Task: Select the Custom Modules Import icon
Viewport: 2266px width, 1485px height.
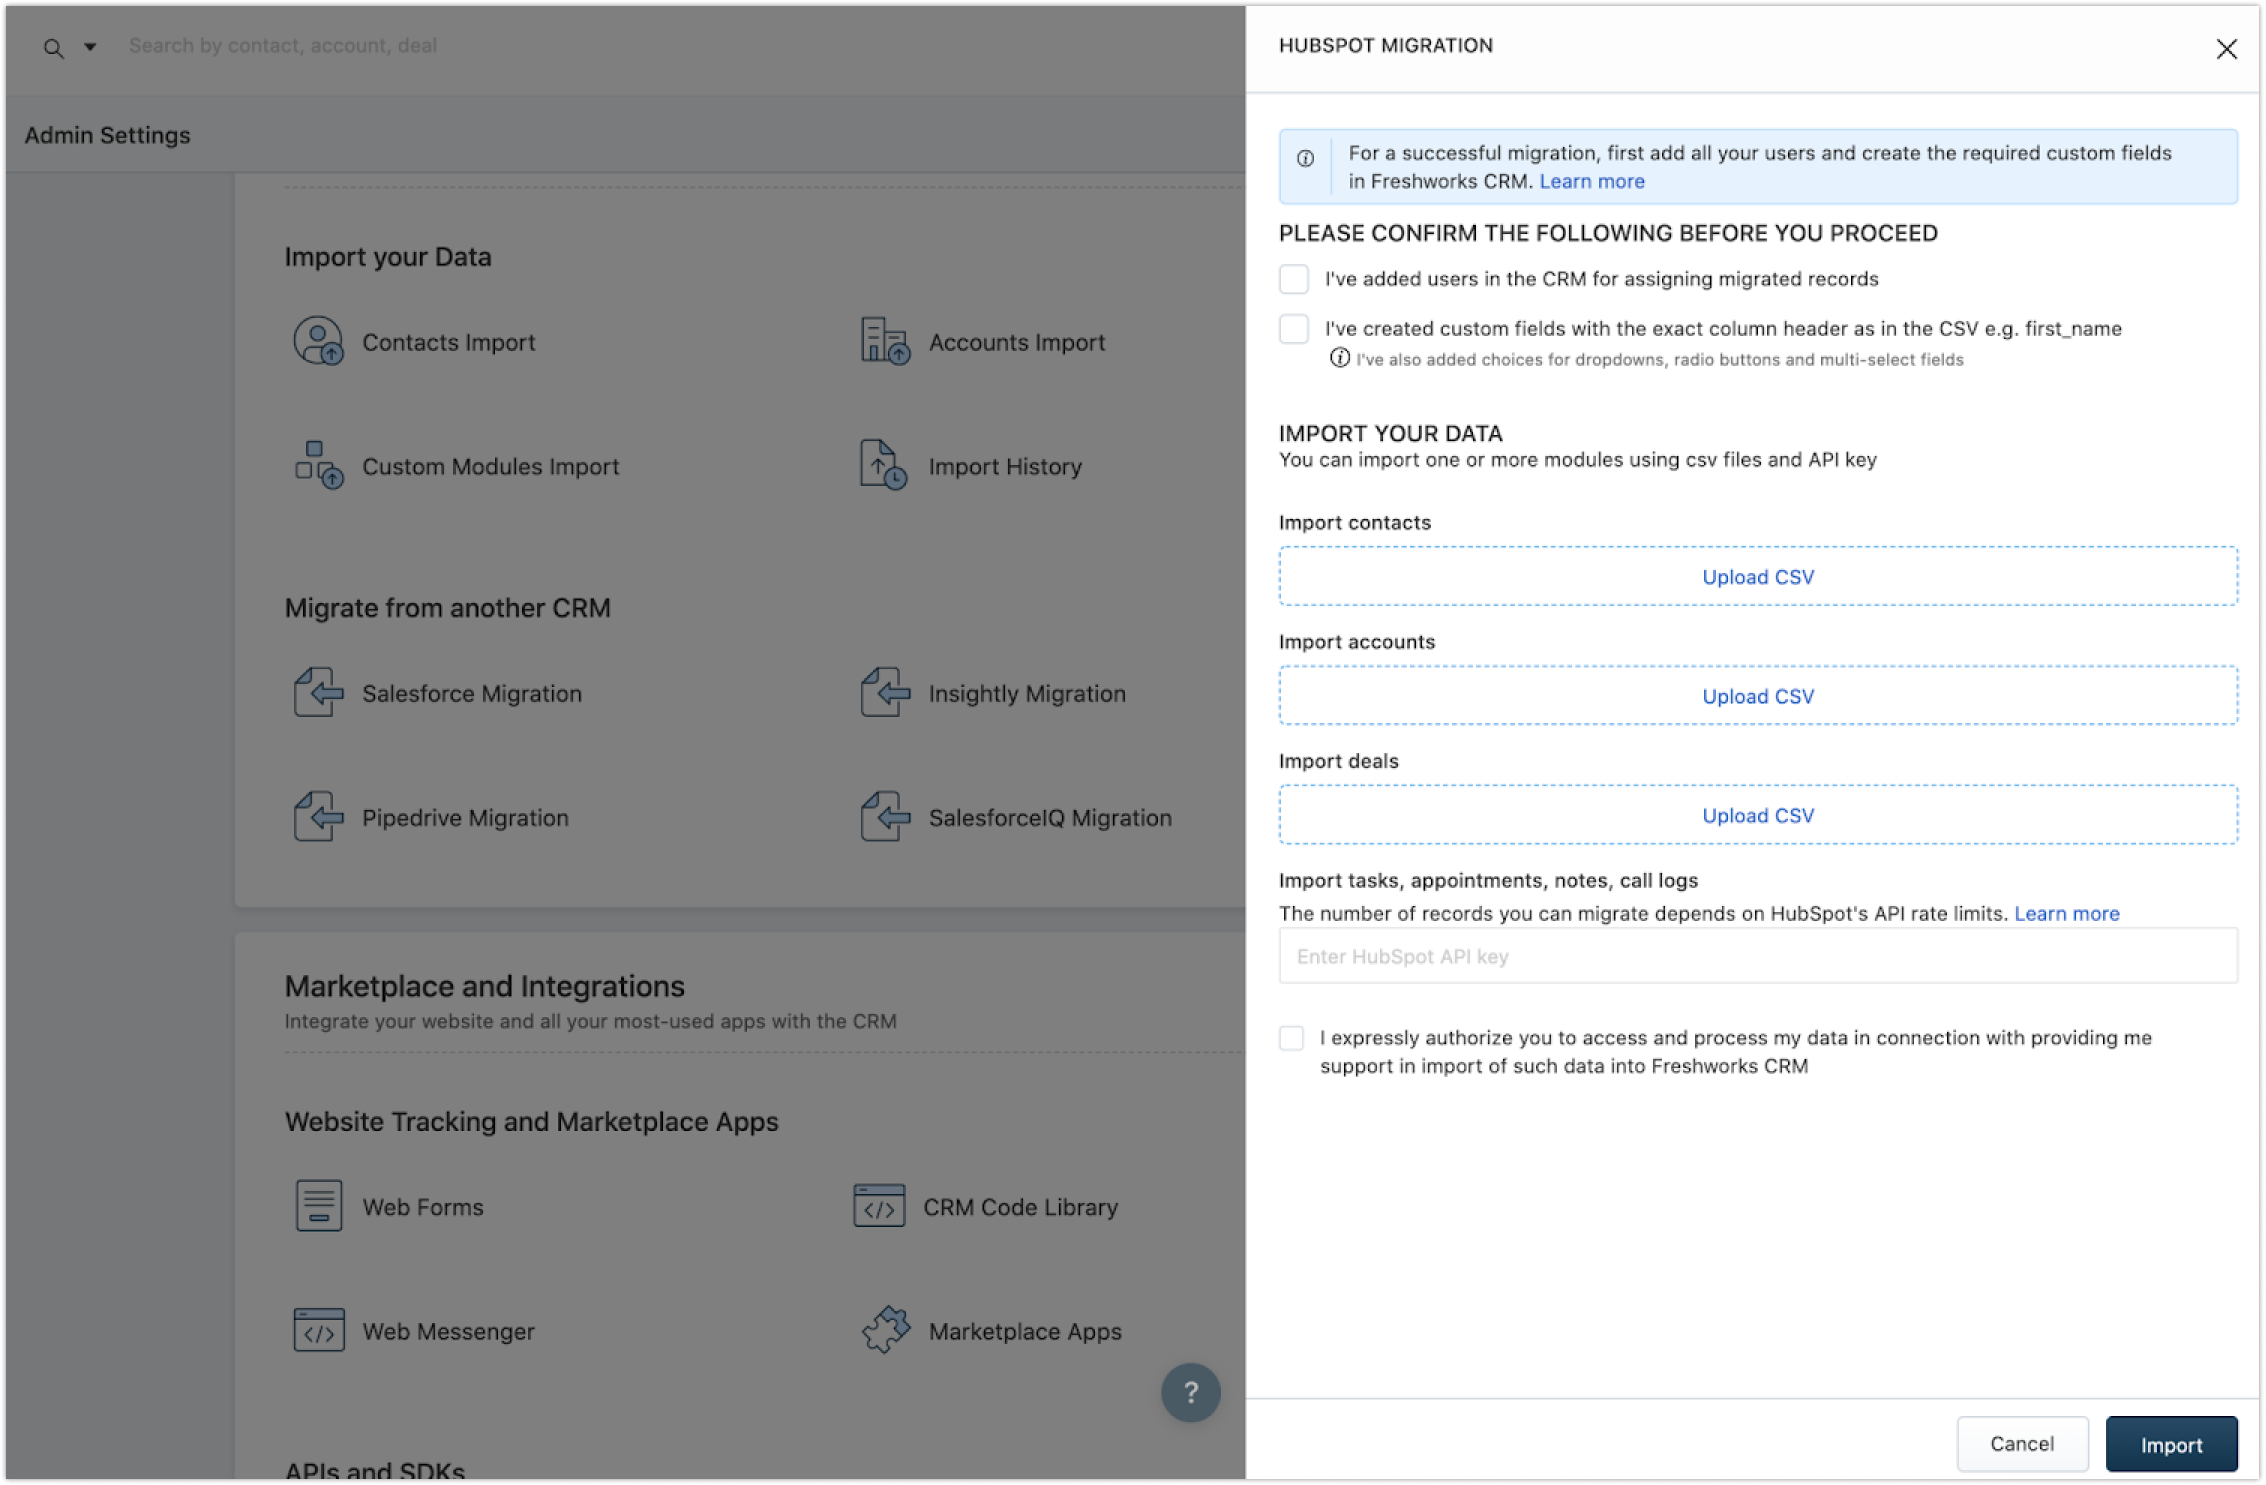Action: (x=318, y=466)
